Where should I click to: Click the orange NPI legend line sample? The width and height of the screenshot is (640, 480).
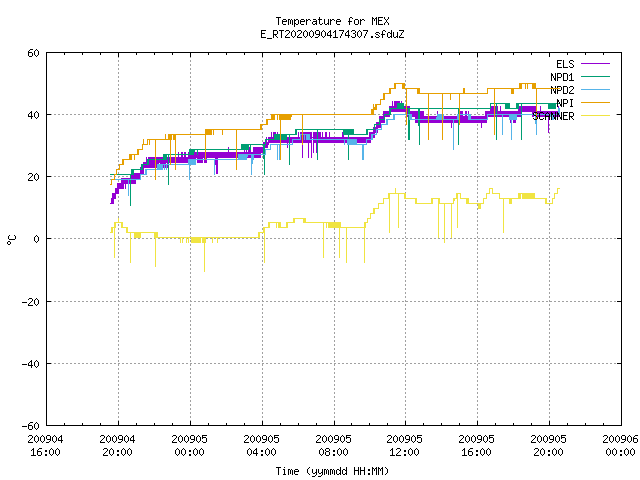pyautogui.click(x=595, y=102)
